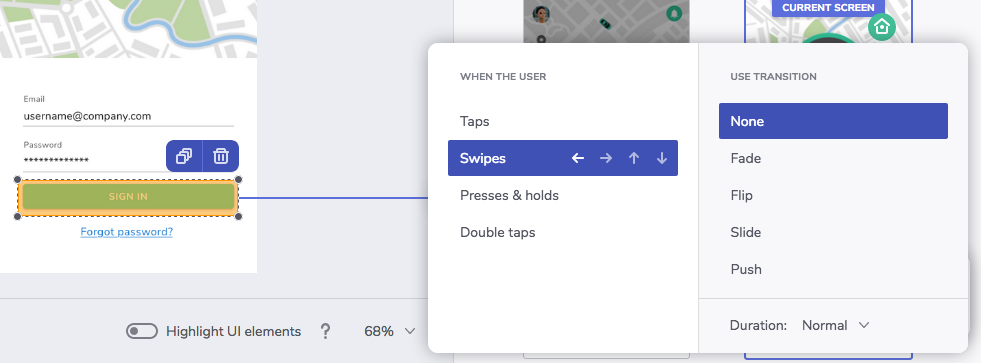Image resolution: width=981 pixels, height=363 pixels.
Task: Toggle Highlight UI elements switch
Action: (x=141, y=331)
